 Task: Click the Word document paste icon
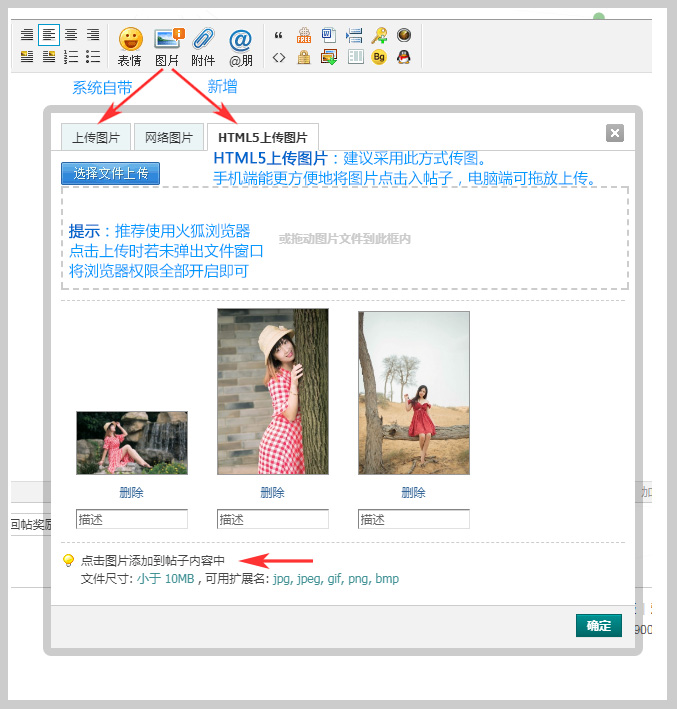[x=329, y=35]
